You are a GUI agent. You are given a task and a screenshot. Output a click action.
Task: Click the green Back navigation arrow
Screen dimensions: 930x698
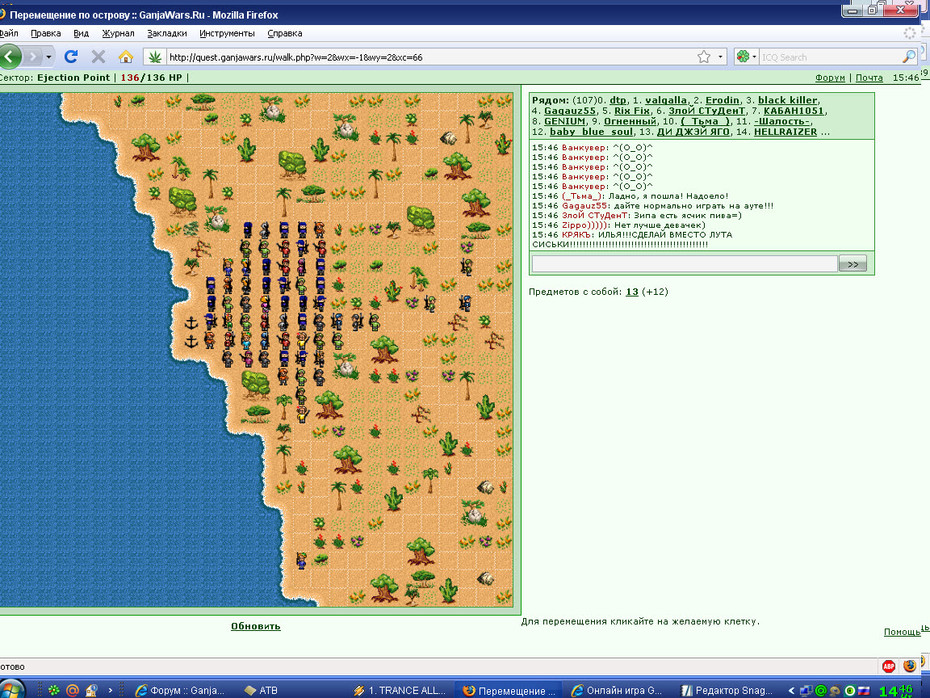click(9, 57)
